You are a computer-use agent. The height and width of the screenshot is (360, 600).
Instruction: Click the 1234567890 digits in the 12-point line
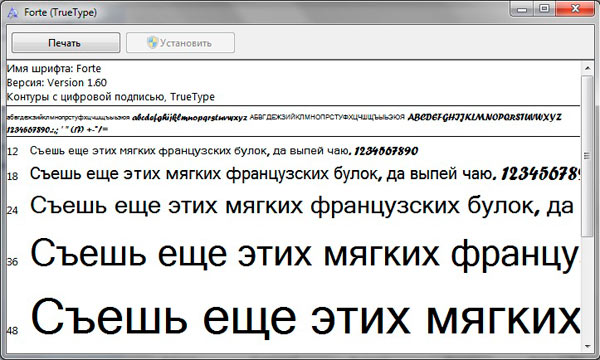point(386,151)
